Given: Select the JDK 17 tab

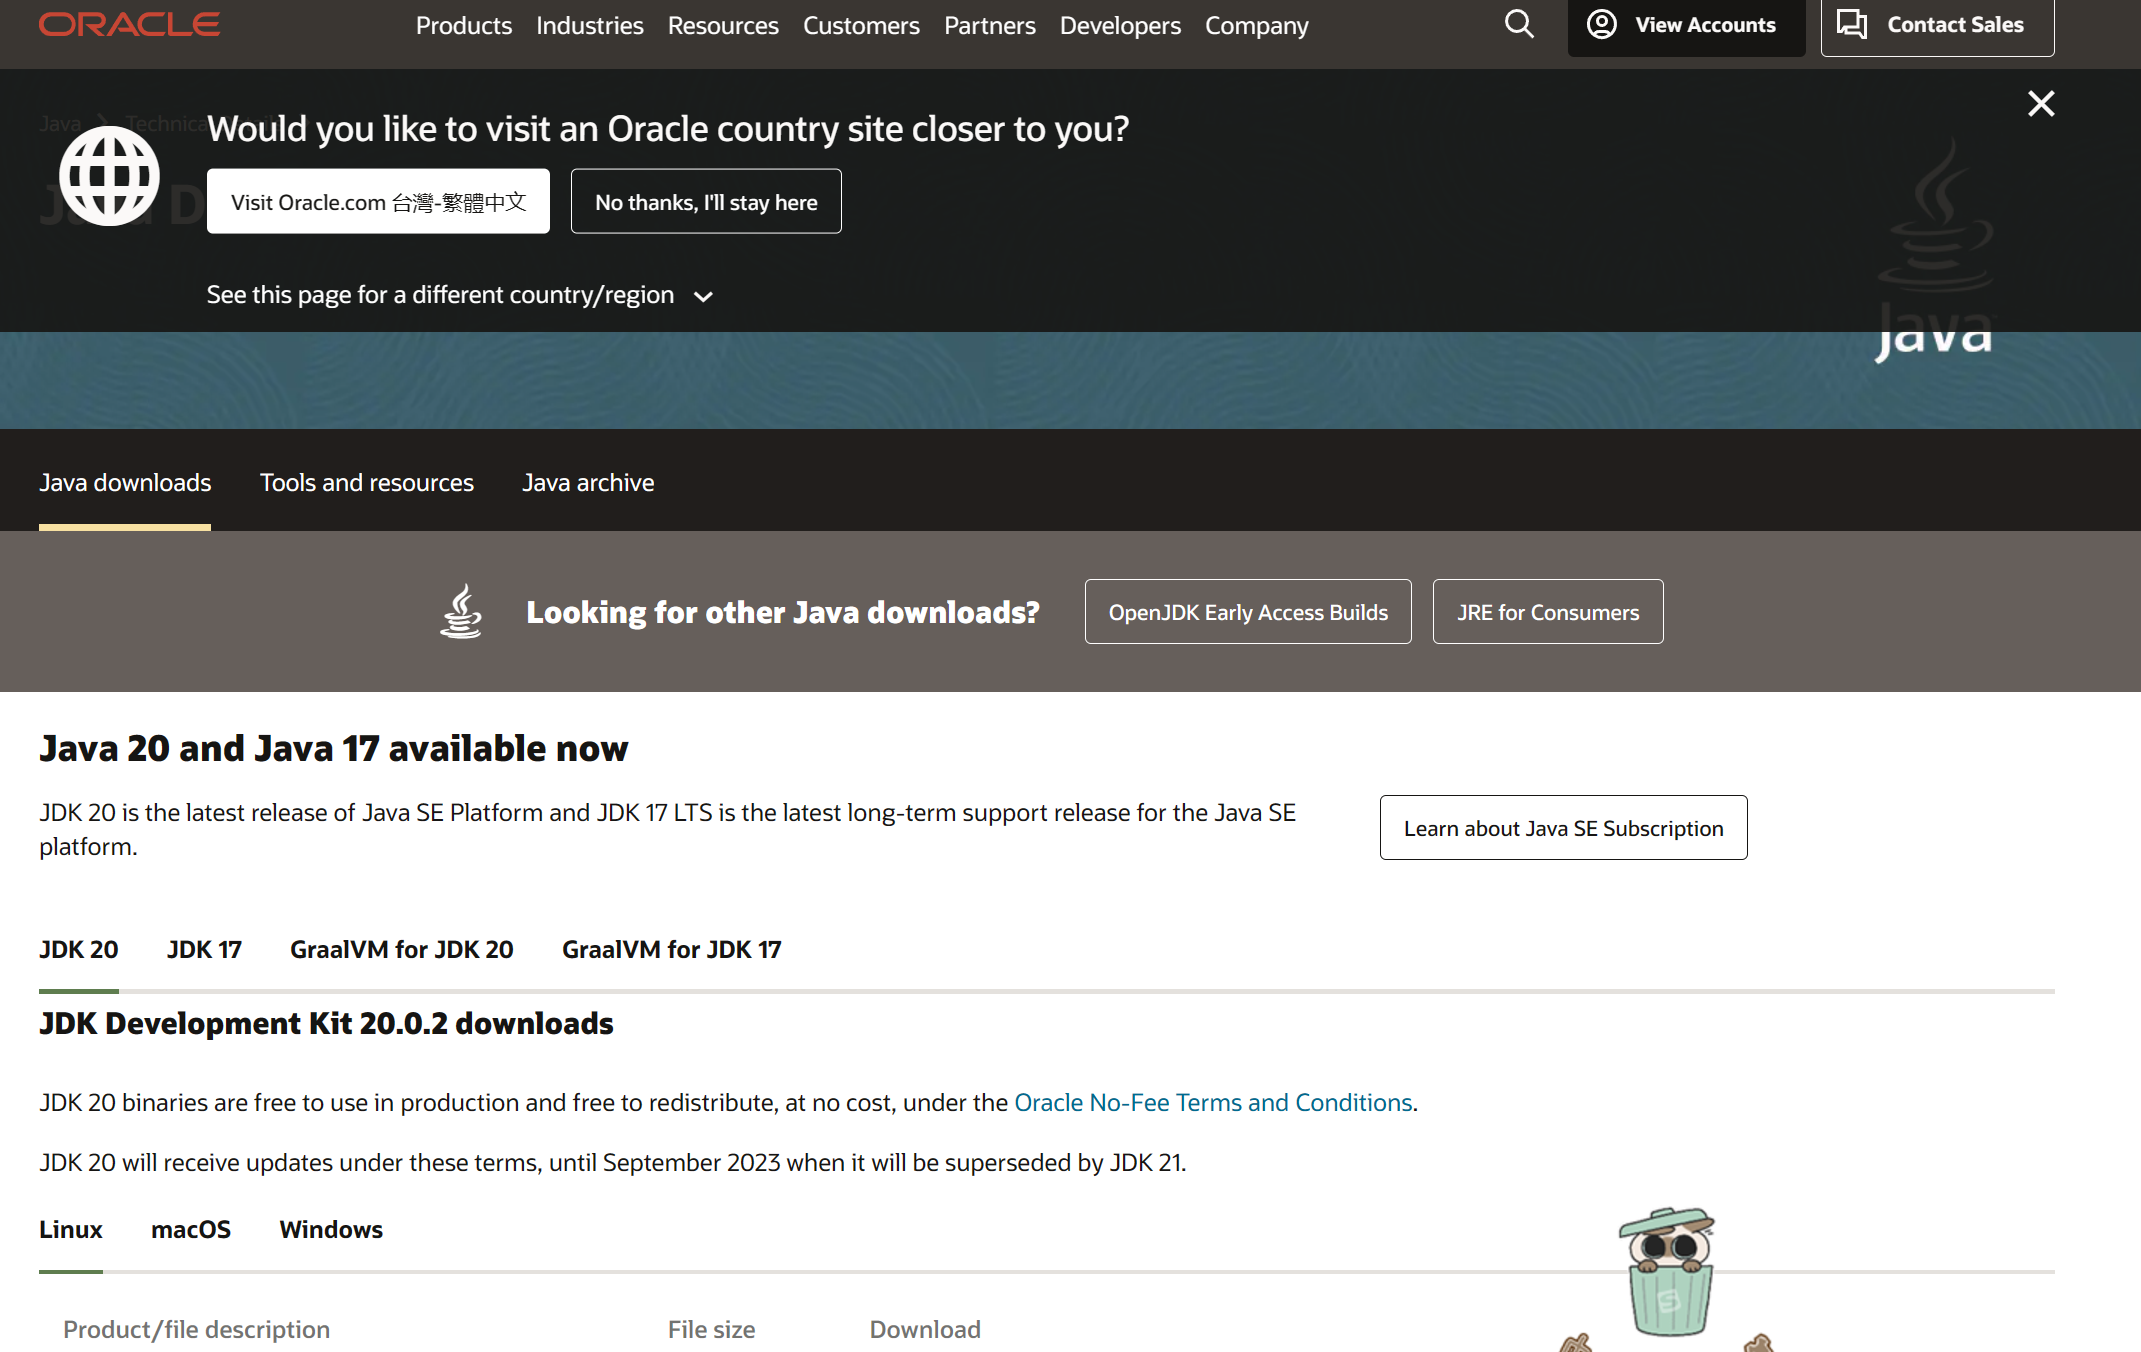Looking at the screenshot, I should [x=204, y=949].
